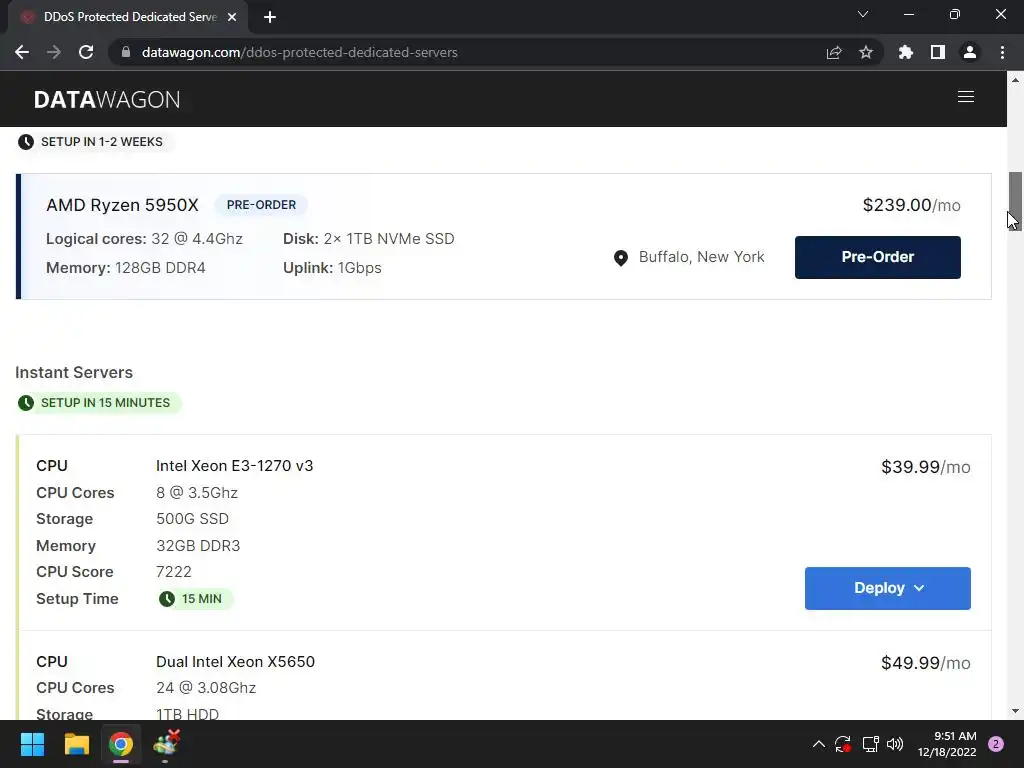
Task: Click Buffalo, New York location text
Action: click(x=701, y=257)
